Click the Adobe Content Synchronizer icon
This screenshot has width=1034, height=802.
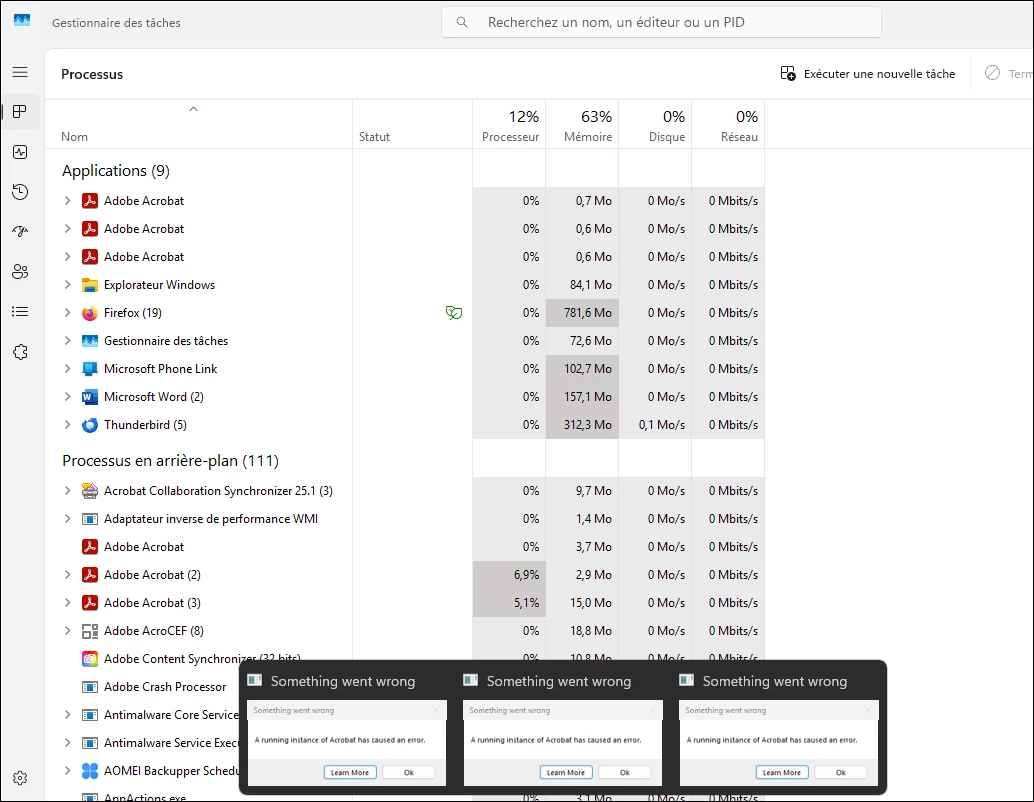pyautogui.click(x=90, y=659)
